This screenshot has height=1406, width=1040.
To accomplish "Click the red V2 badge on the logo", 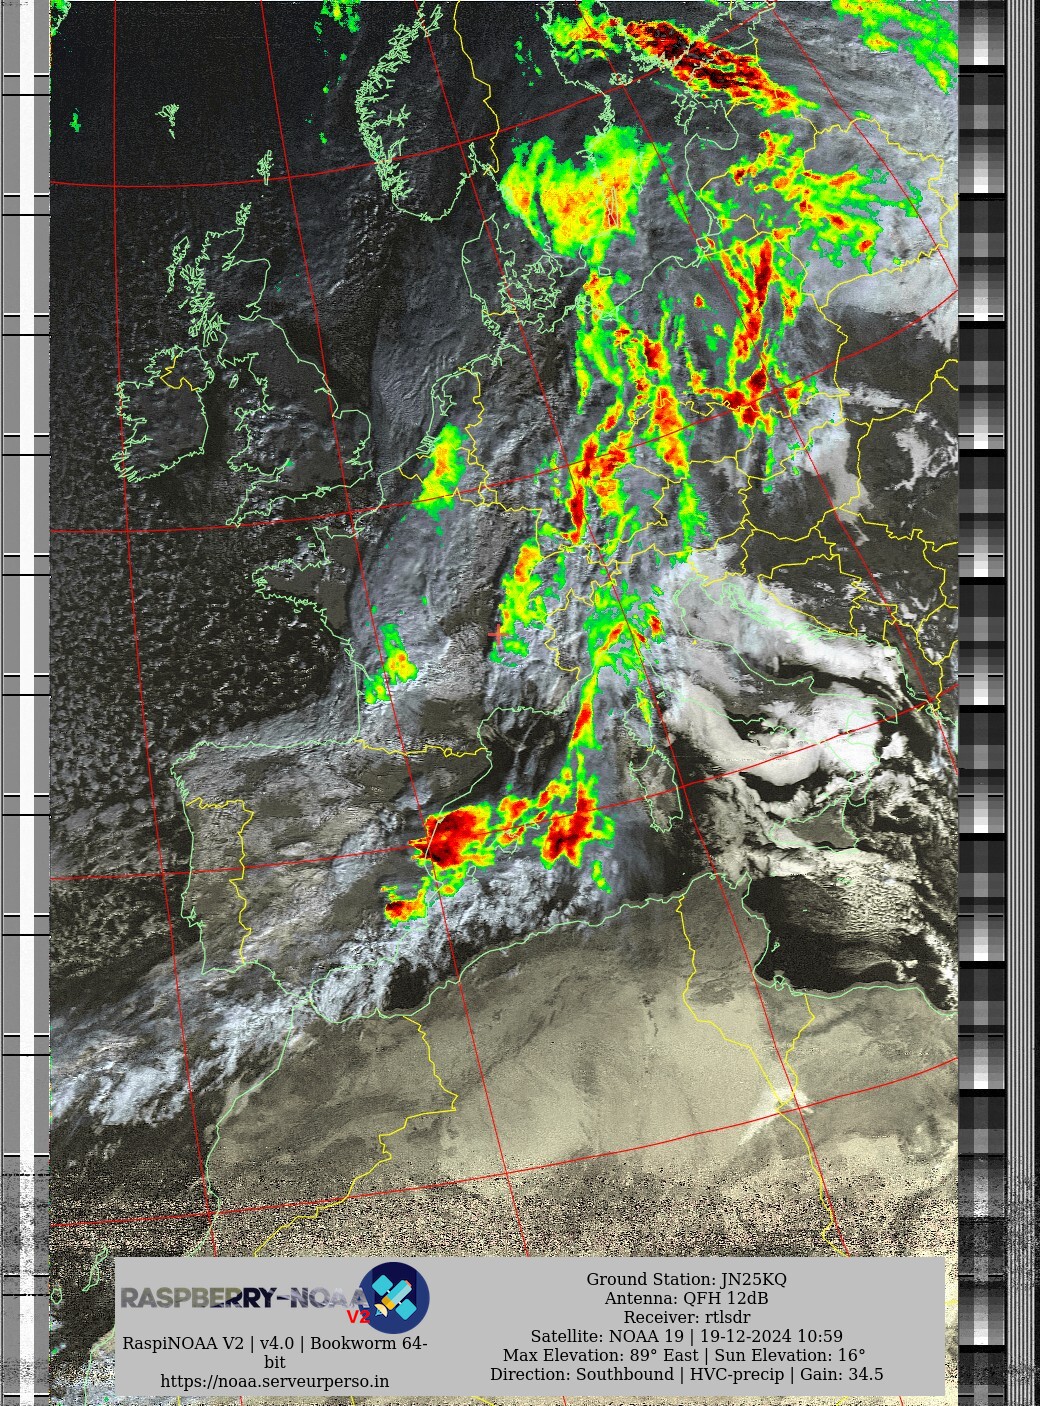I will 357,1316.
